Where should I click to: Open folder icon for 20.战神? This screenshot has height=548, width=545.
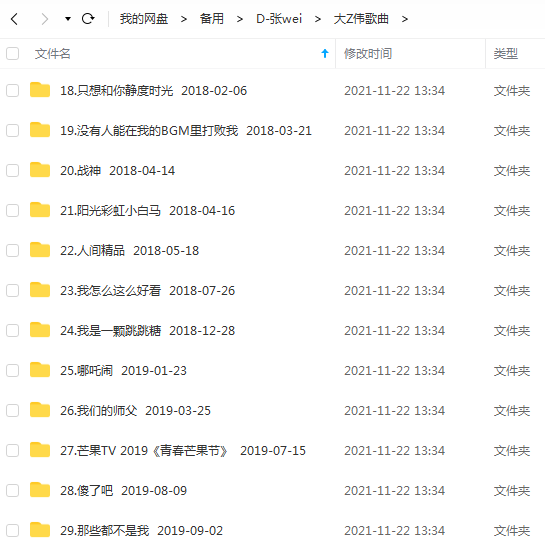40,170
